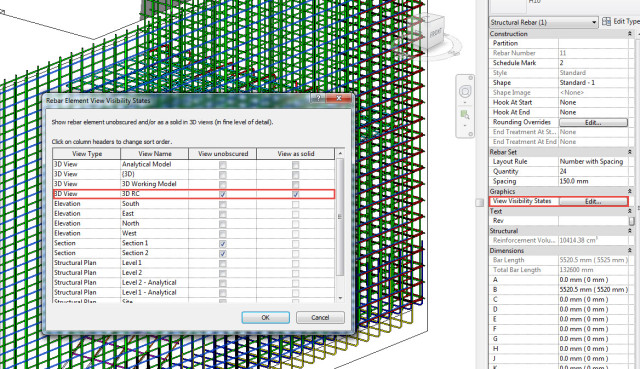Collapse the Dimensions properties group
The width and height of the screenshot is (640, 369).
pos(629,251)
